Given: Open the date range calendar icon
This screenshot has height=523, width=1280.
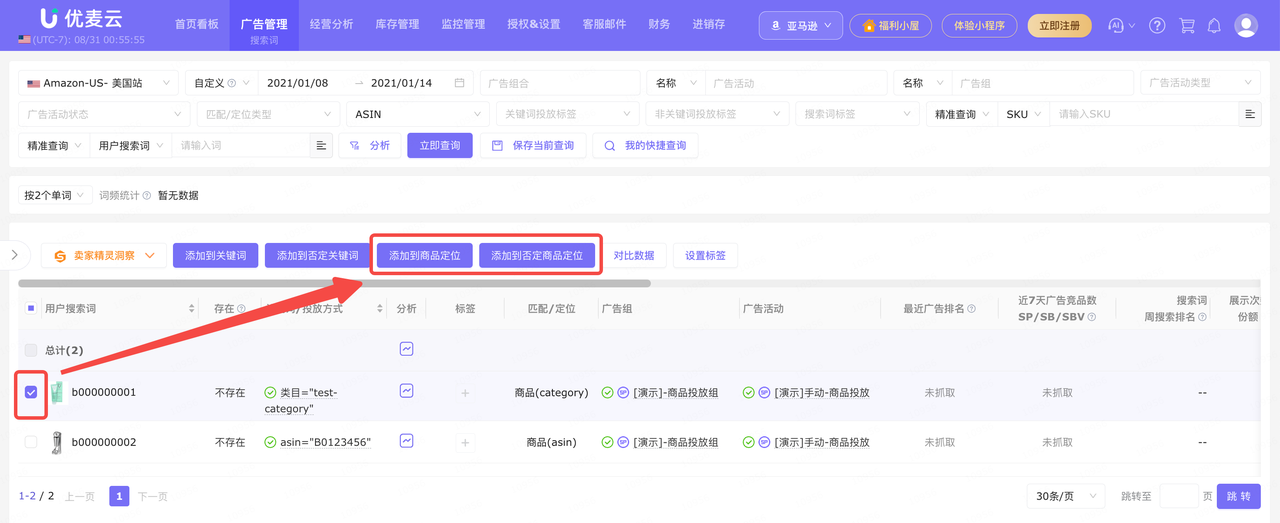Looking at the screenshot, I should point(459,83).
